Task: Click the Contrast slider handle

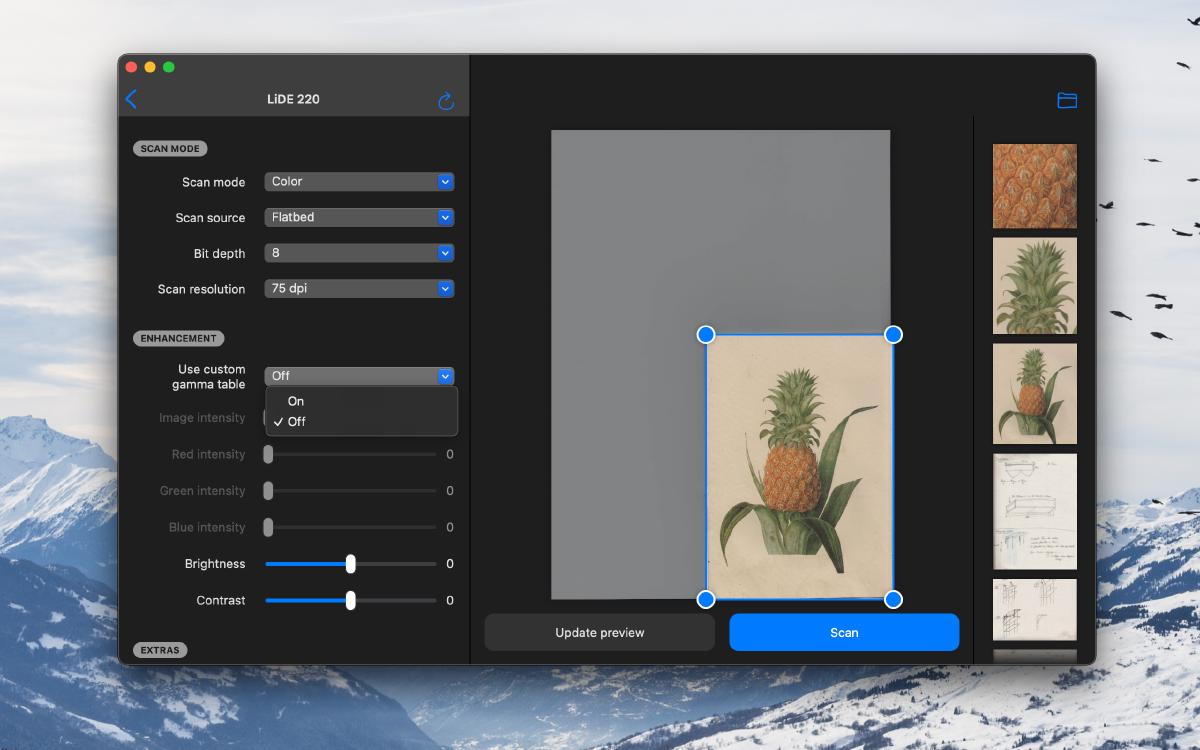Action: pos(350,600)
